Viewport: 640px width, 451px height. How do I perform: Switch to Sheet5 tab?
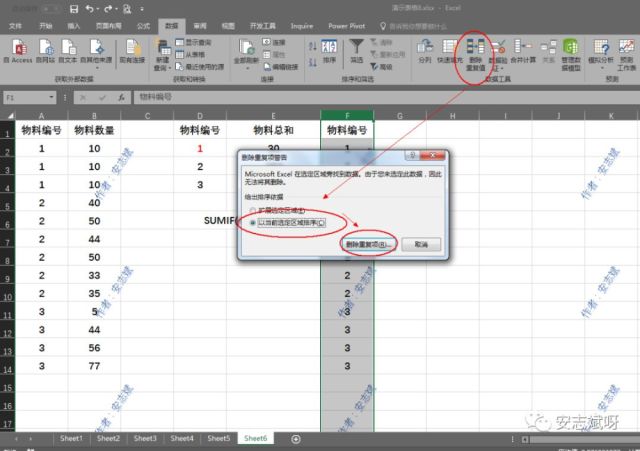click(218, 439)
